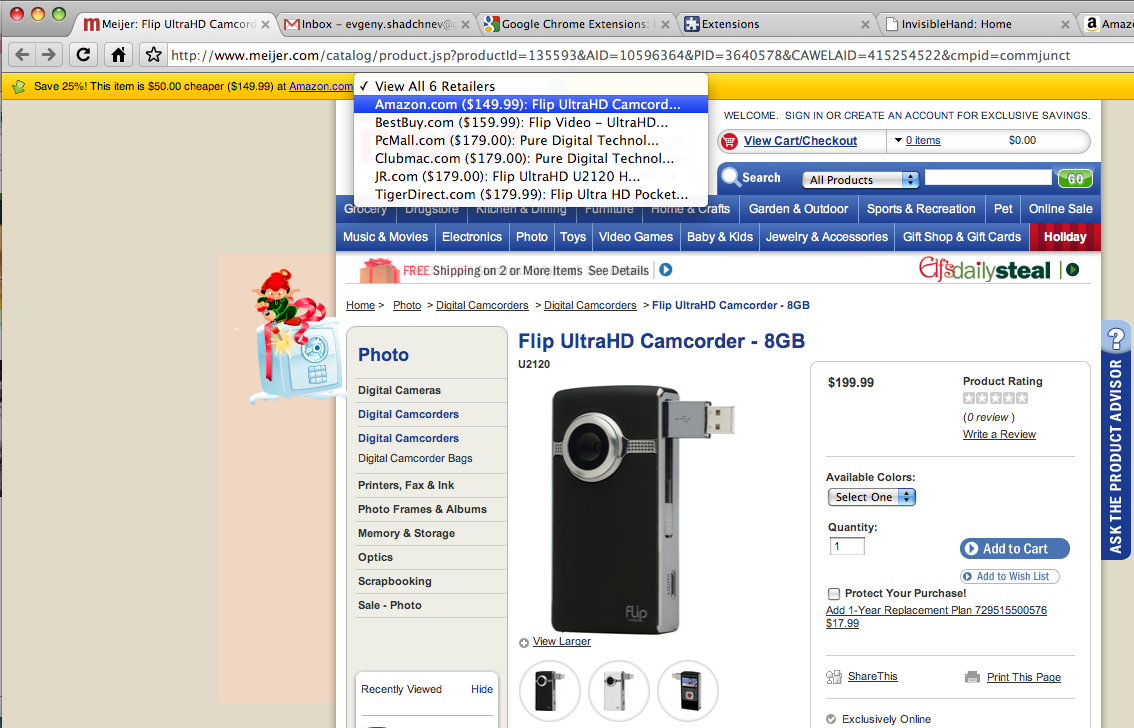Open the browser home page icon
The image size is (1134, 728).
tap(118, 54)
